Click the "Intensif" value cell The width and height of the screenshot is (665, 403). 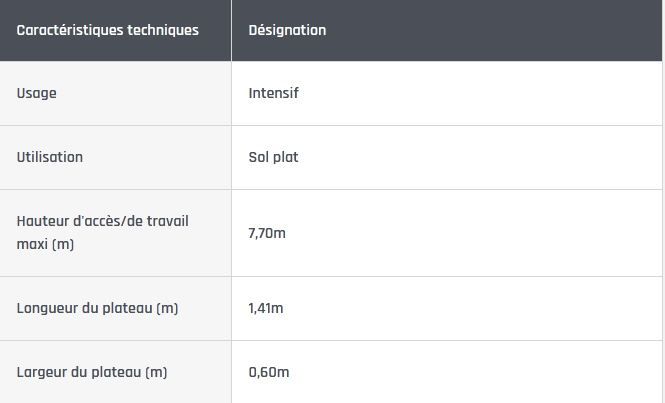point(273,93)
